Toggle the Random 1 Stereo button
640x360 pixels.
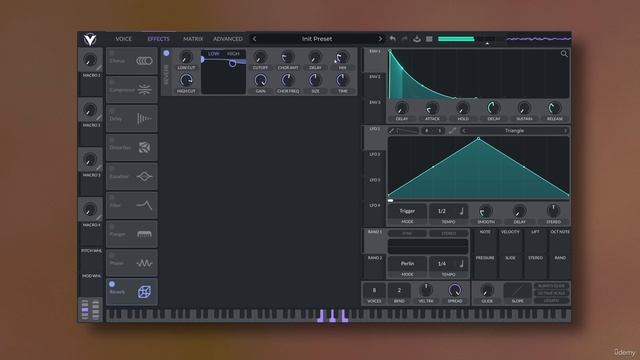(449, 233)
